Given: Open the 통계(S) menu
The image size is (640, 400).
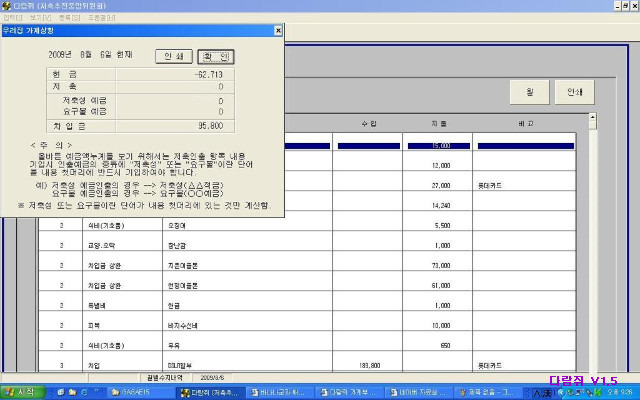Looking at the screenshot, I should [69, 18].
